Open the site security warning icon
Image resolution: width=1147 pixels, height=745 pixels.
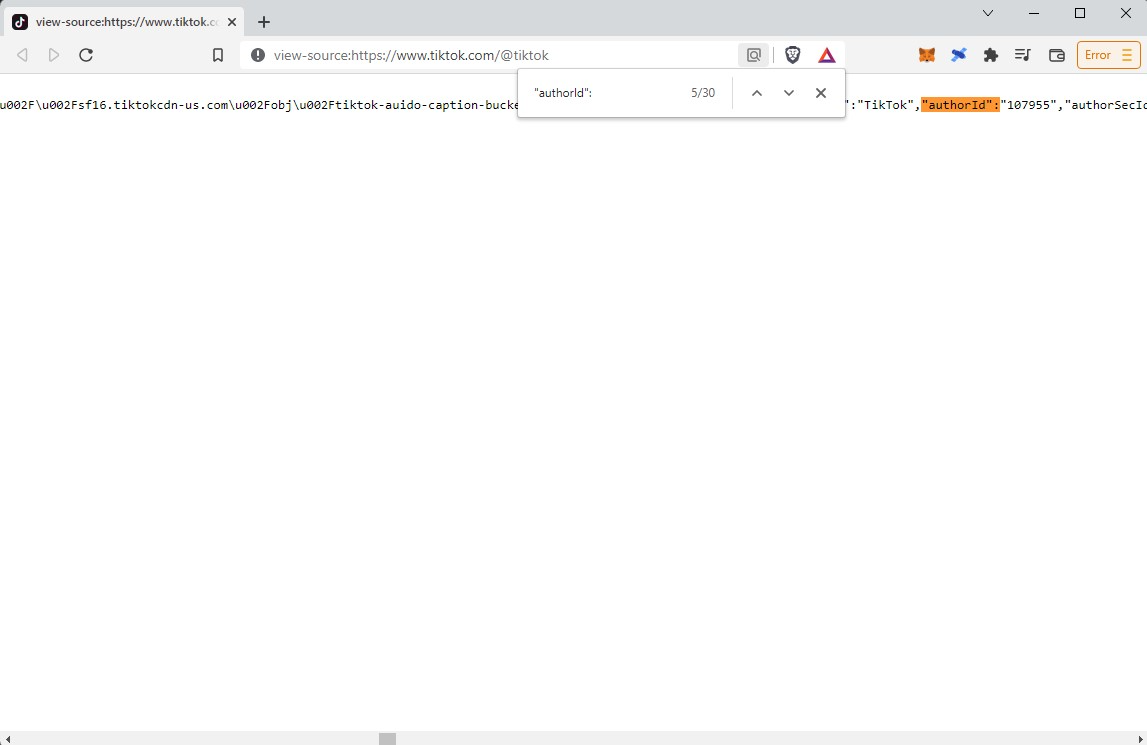click(257, 55)
